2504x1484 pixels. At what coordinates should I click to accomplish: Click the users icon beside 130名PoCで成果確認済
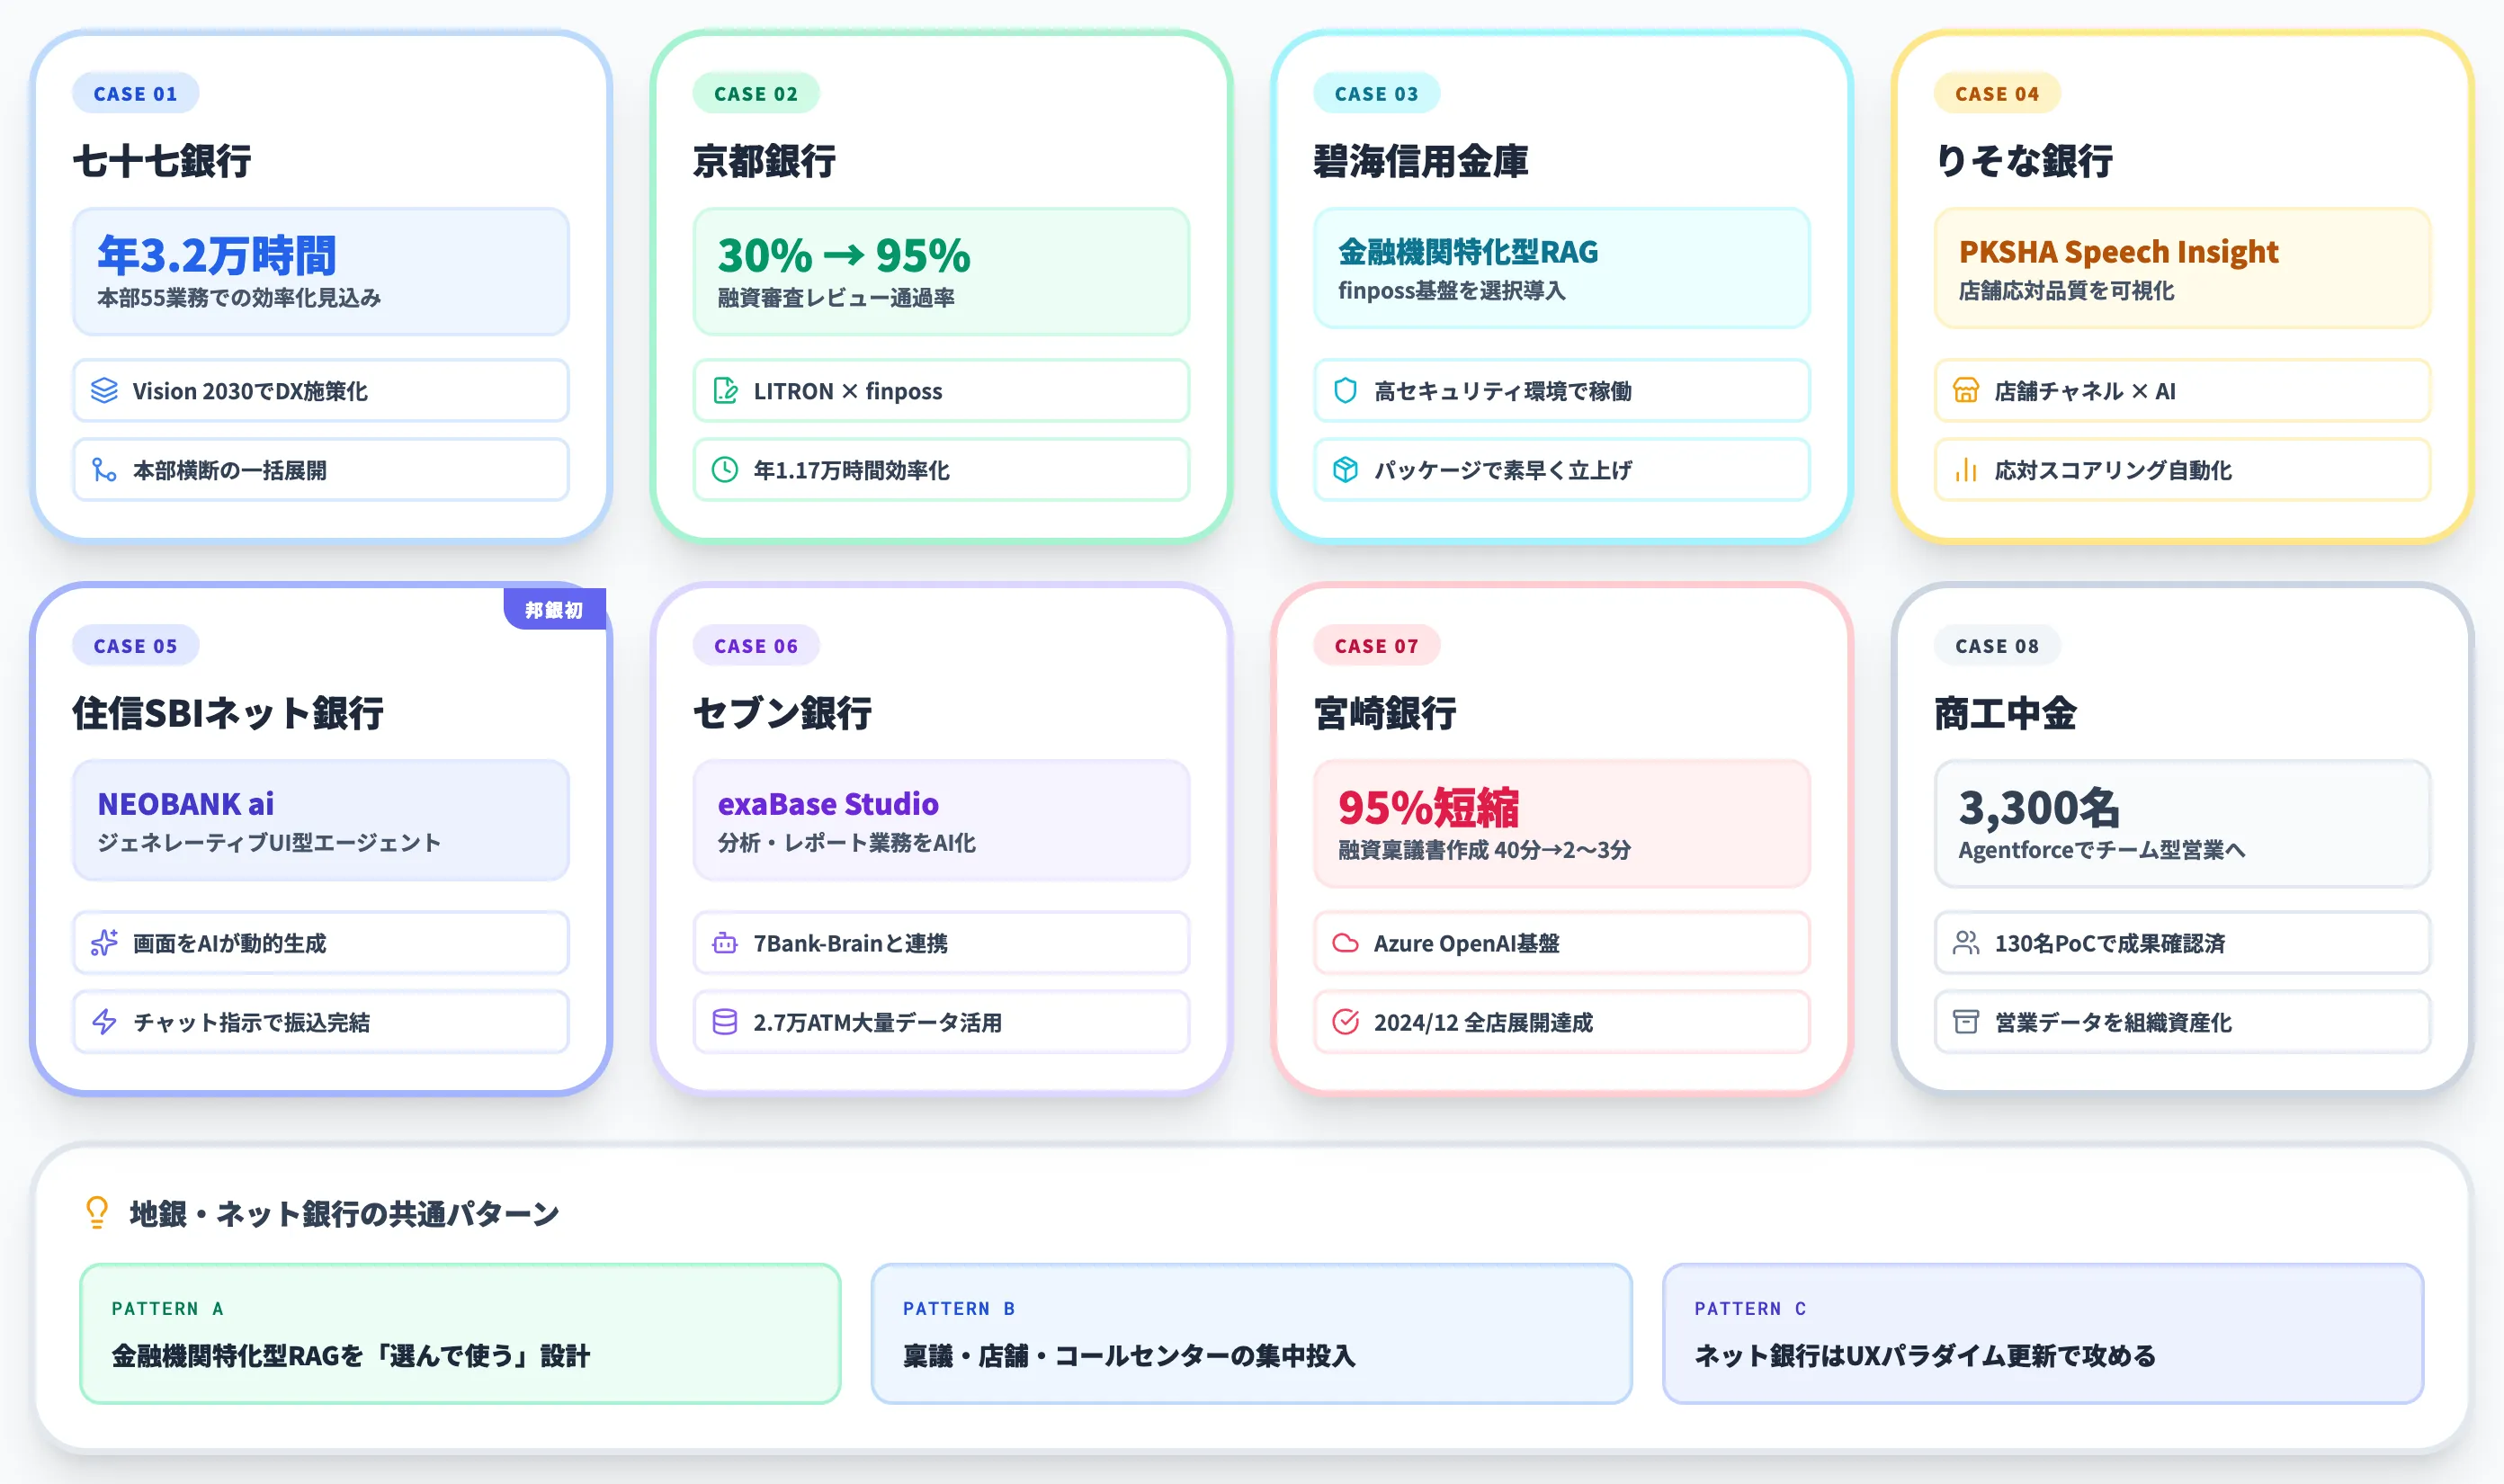point(1966,943)
